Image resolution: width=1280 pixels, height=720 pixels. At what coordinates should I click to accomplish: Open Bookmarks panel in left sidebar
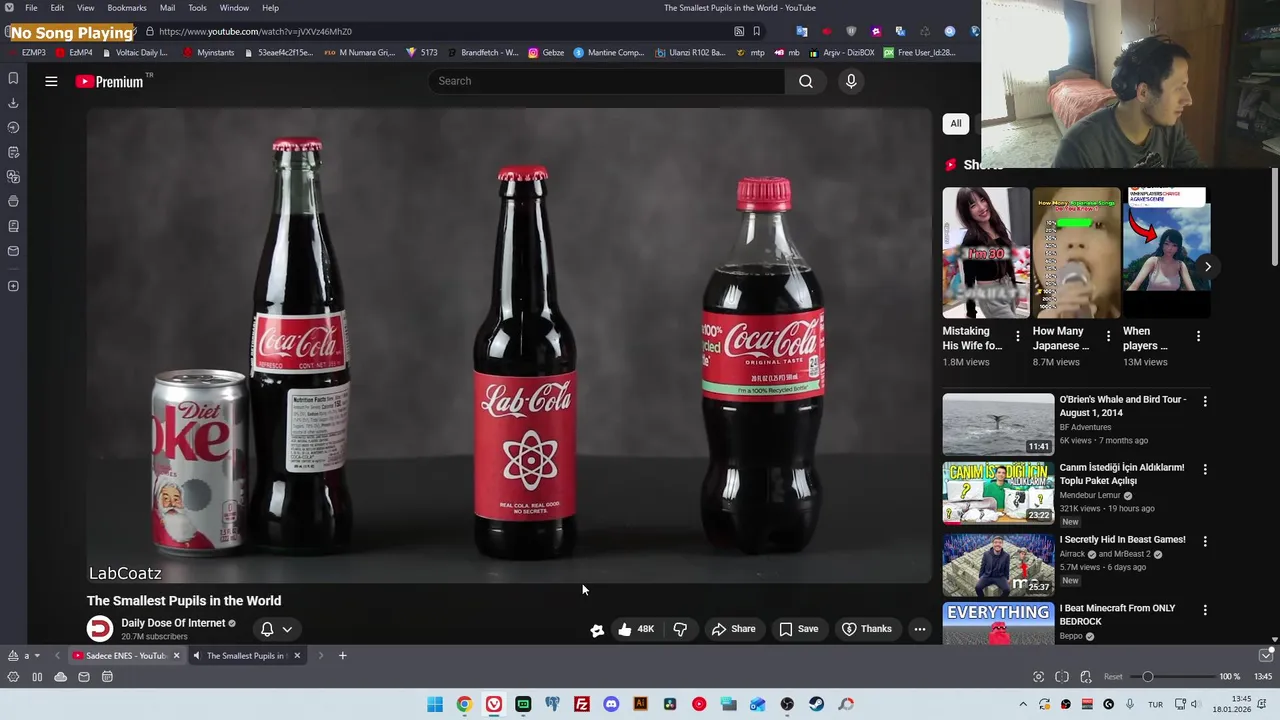(13, 78)
